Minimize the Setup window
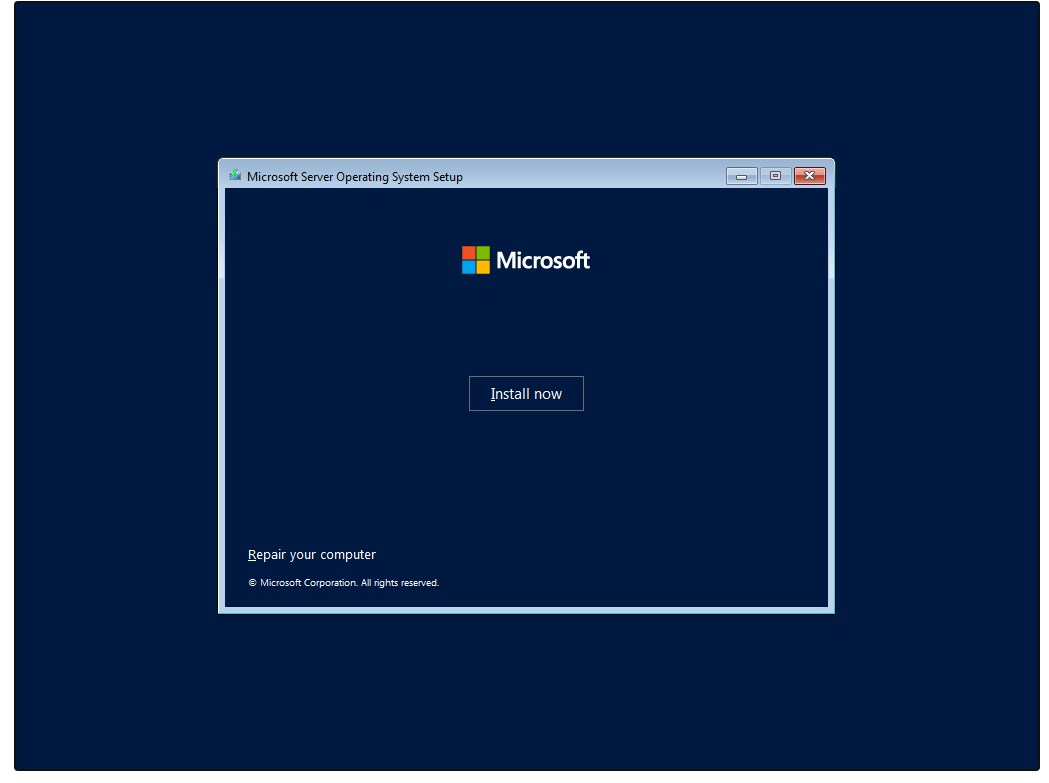Screen dimensions: 1049x783 741,176
